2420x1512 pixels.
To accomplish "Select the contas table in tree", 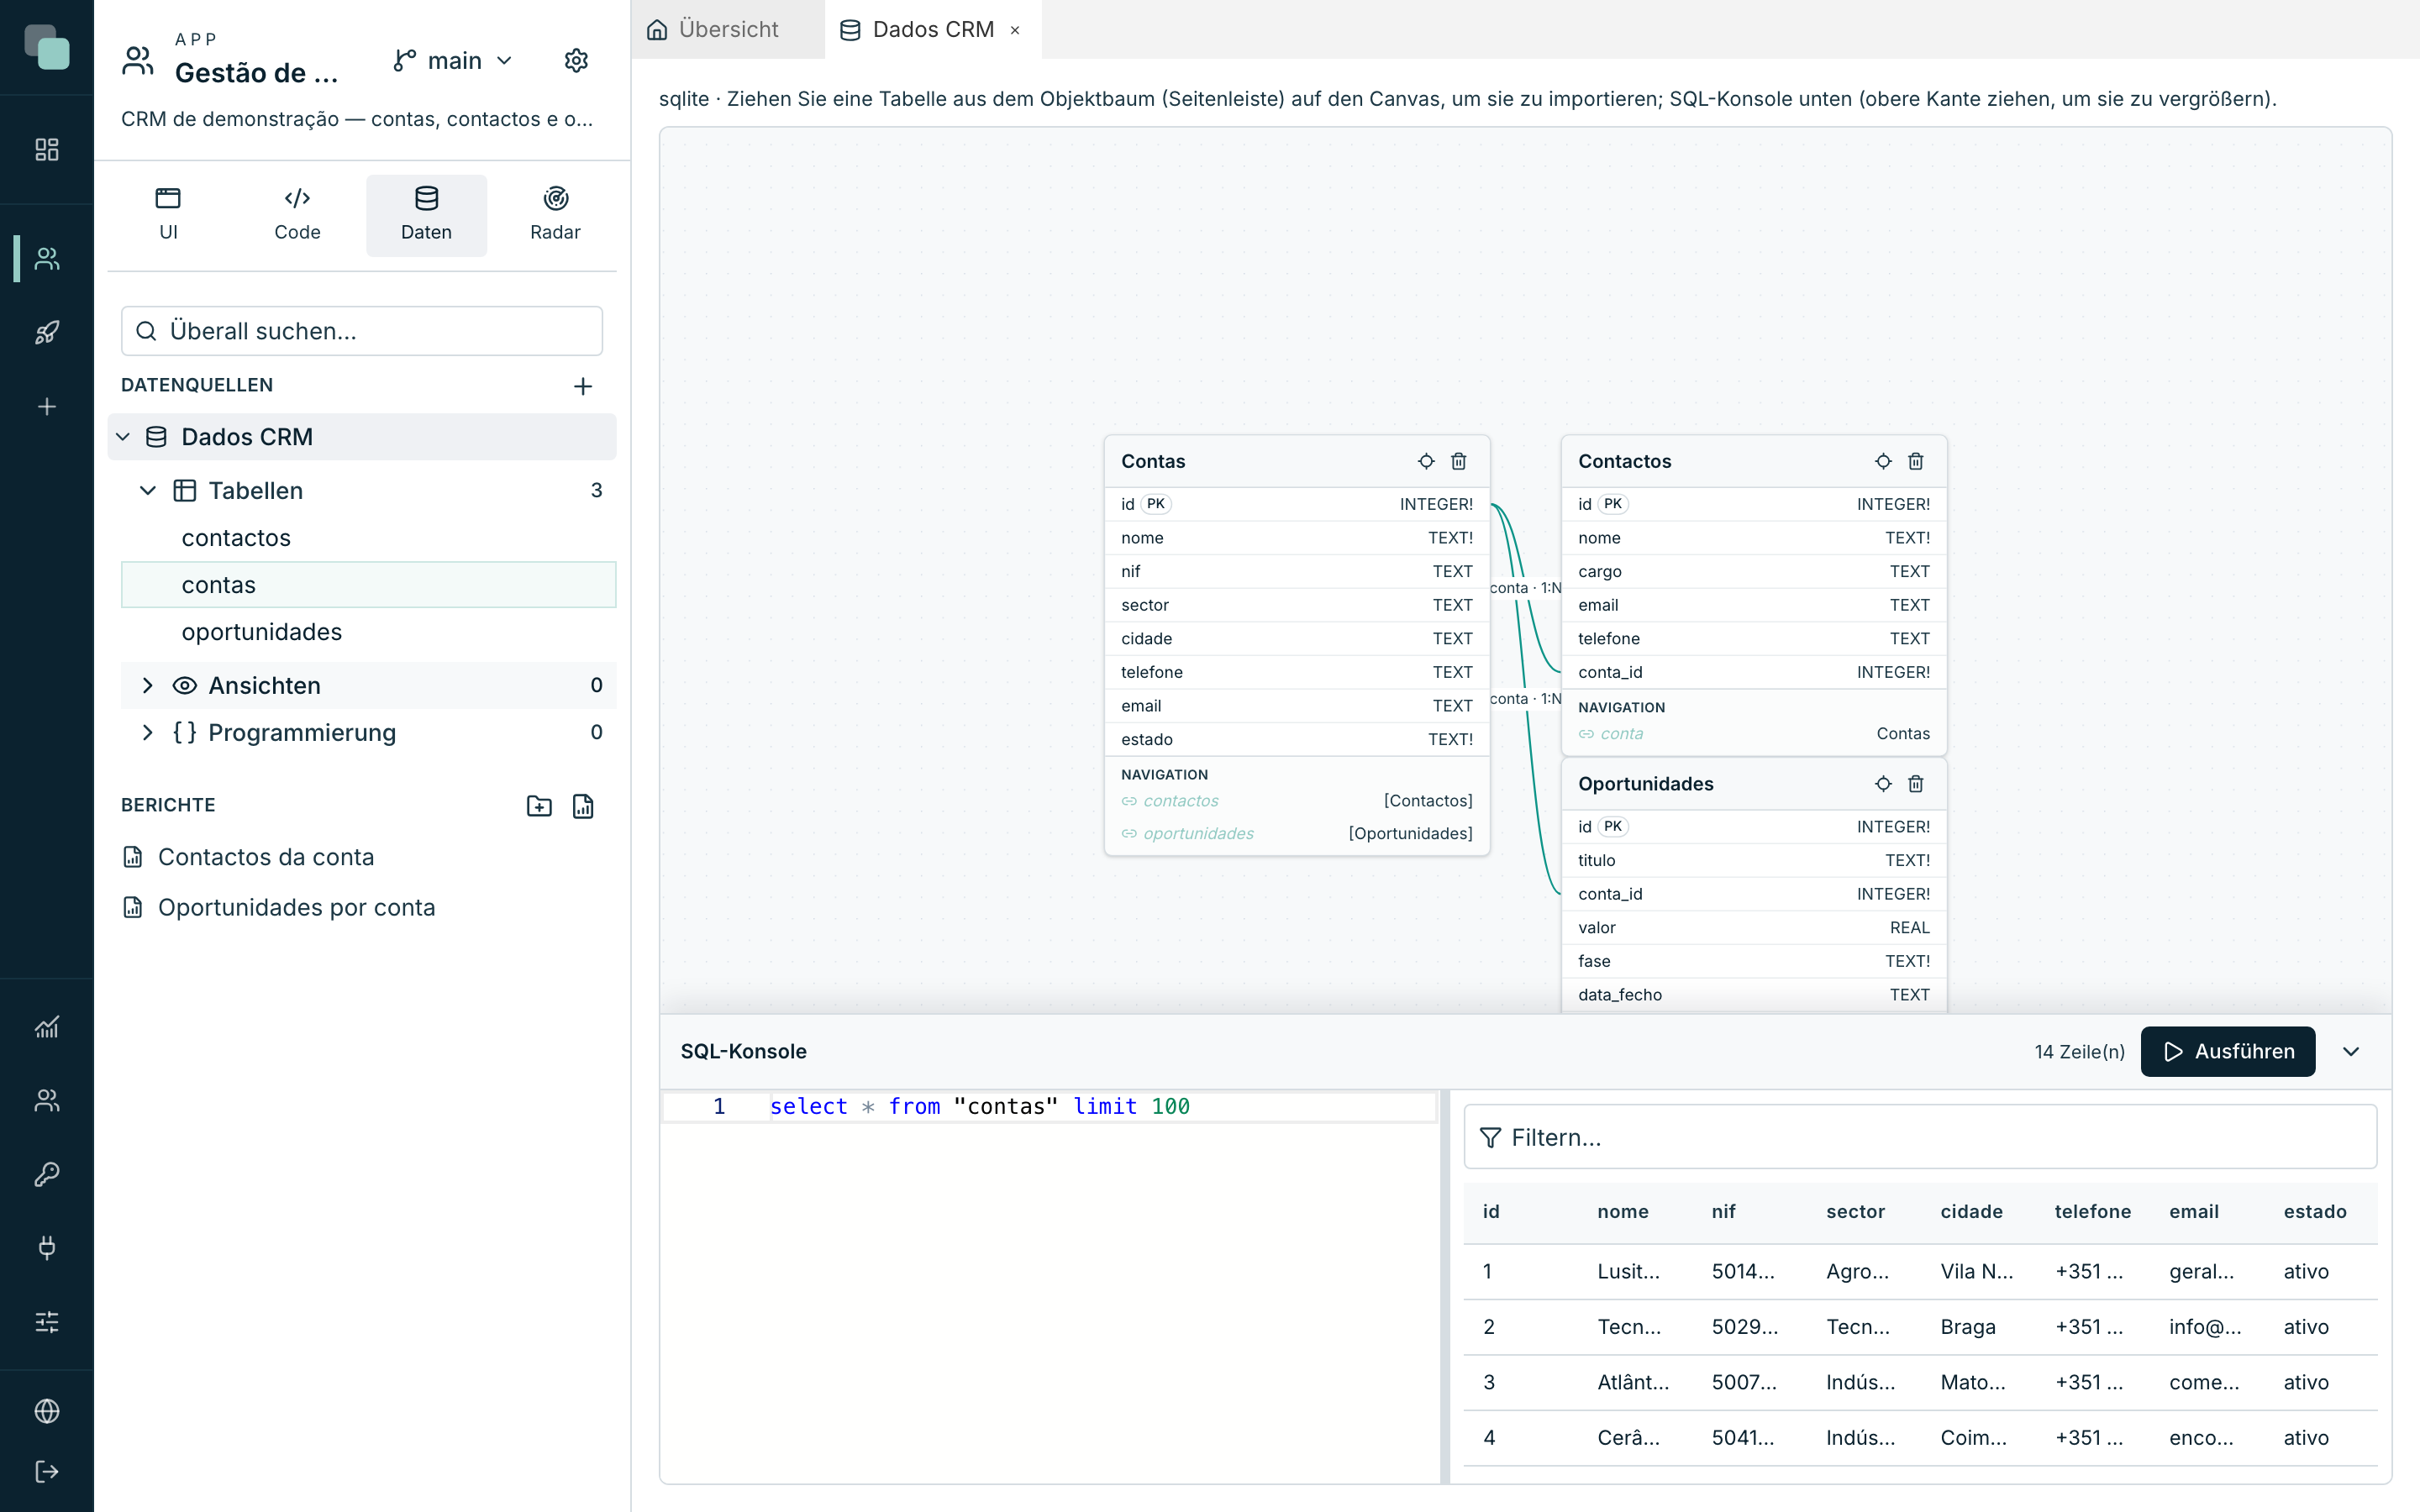I will [x=368, y=585].
